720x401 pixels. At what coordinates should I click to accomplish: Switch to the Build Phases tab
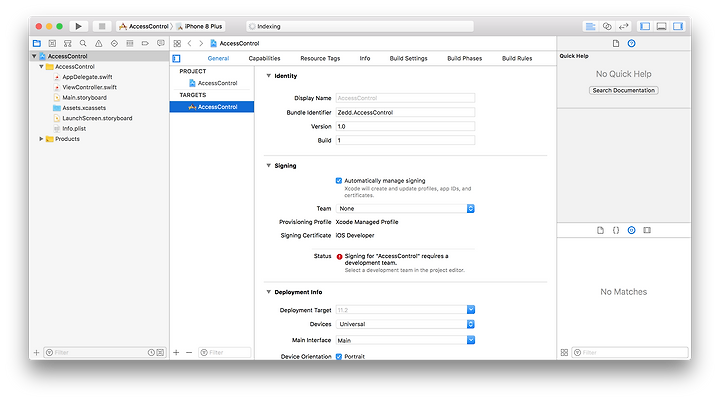(x=464, y=58)
